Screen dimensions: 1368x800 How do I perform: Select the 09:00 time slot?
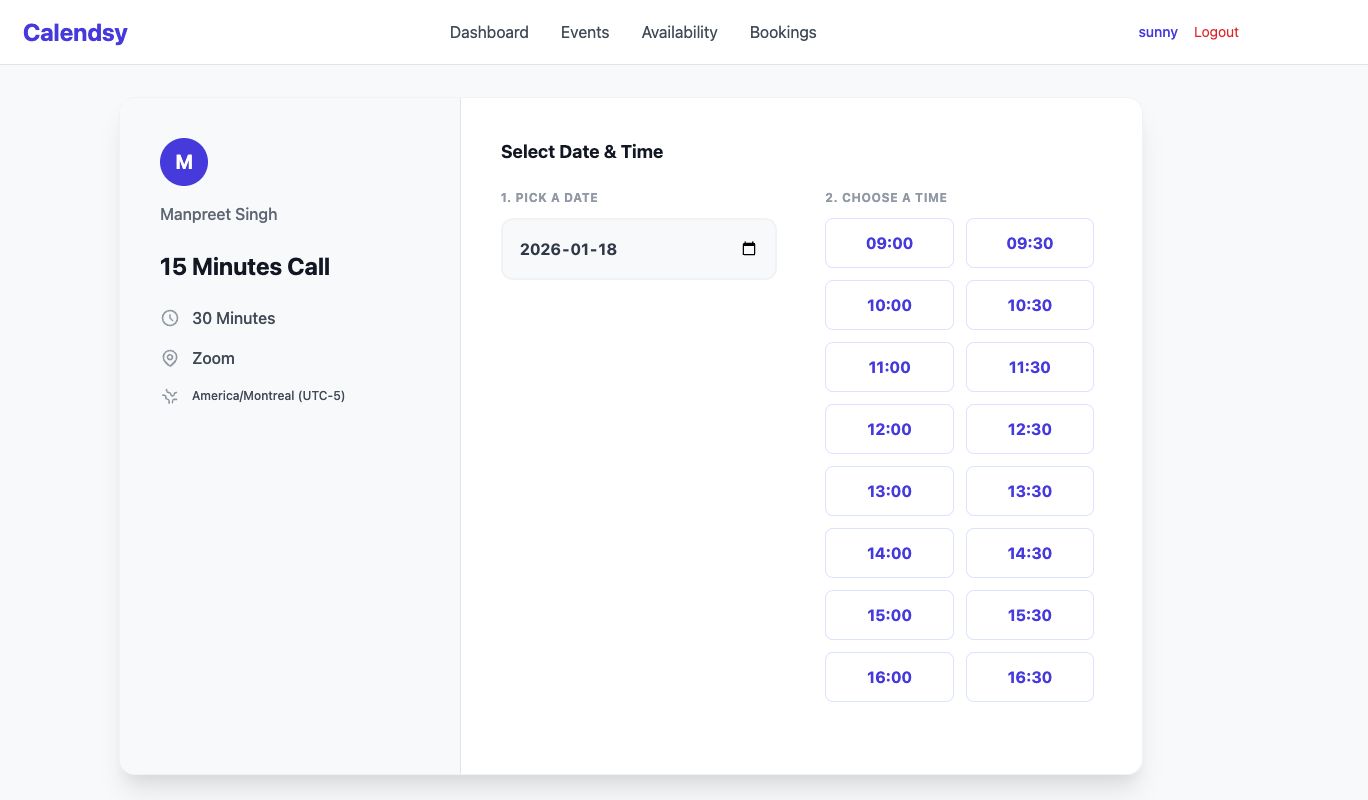click(889, 243)
